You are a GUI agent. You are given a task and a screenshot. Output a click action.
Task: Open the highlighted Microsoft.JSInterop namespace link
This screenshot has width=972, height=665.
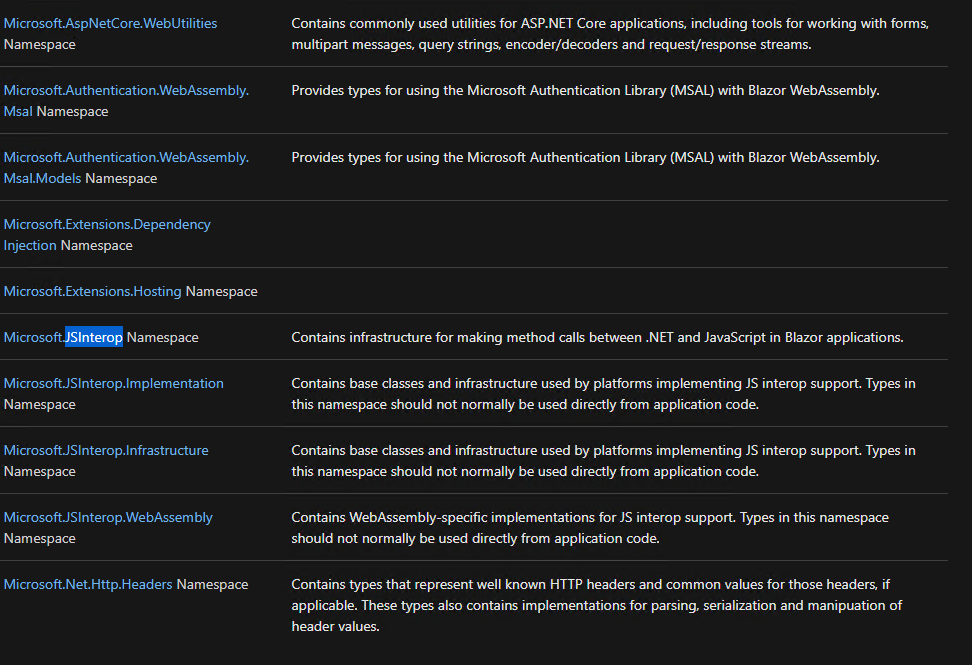point(93,337)
